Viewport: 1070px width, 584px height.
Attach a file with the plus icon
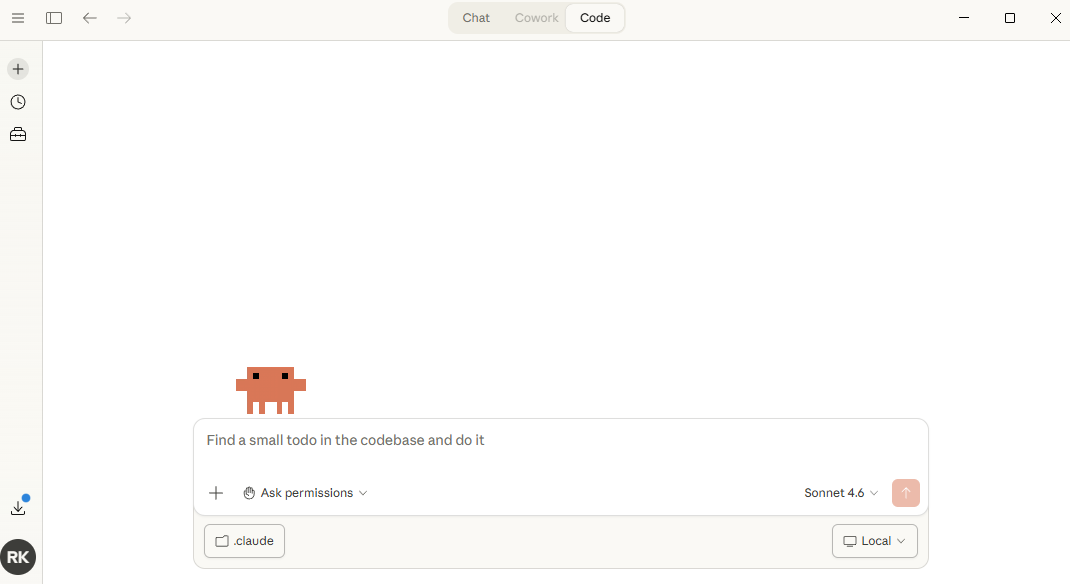[216, 492]
